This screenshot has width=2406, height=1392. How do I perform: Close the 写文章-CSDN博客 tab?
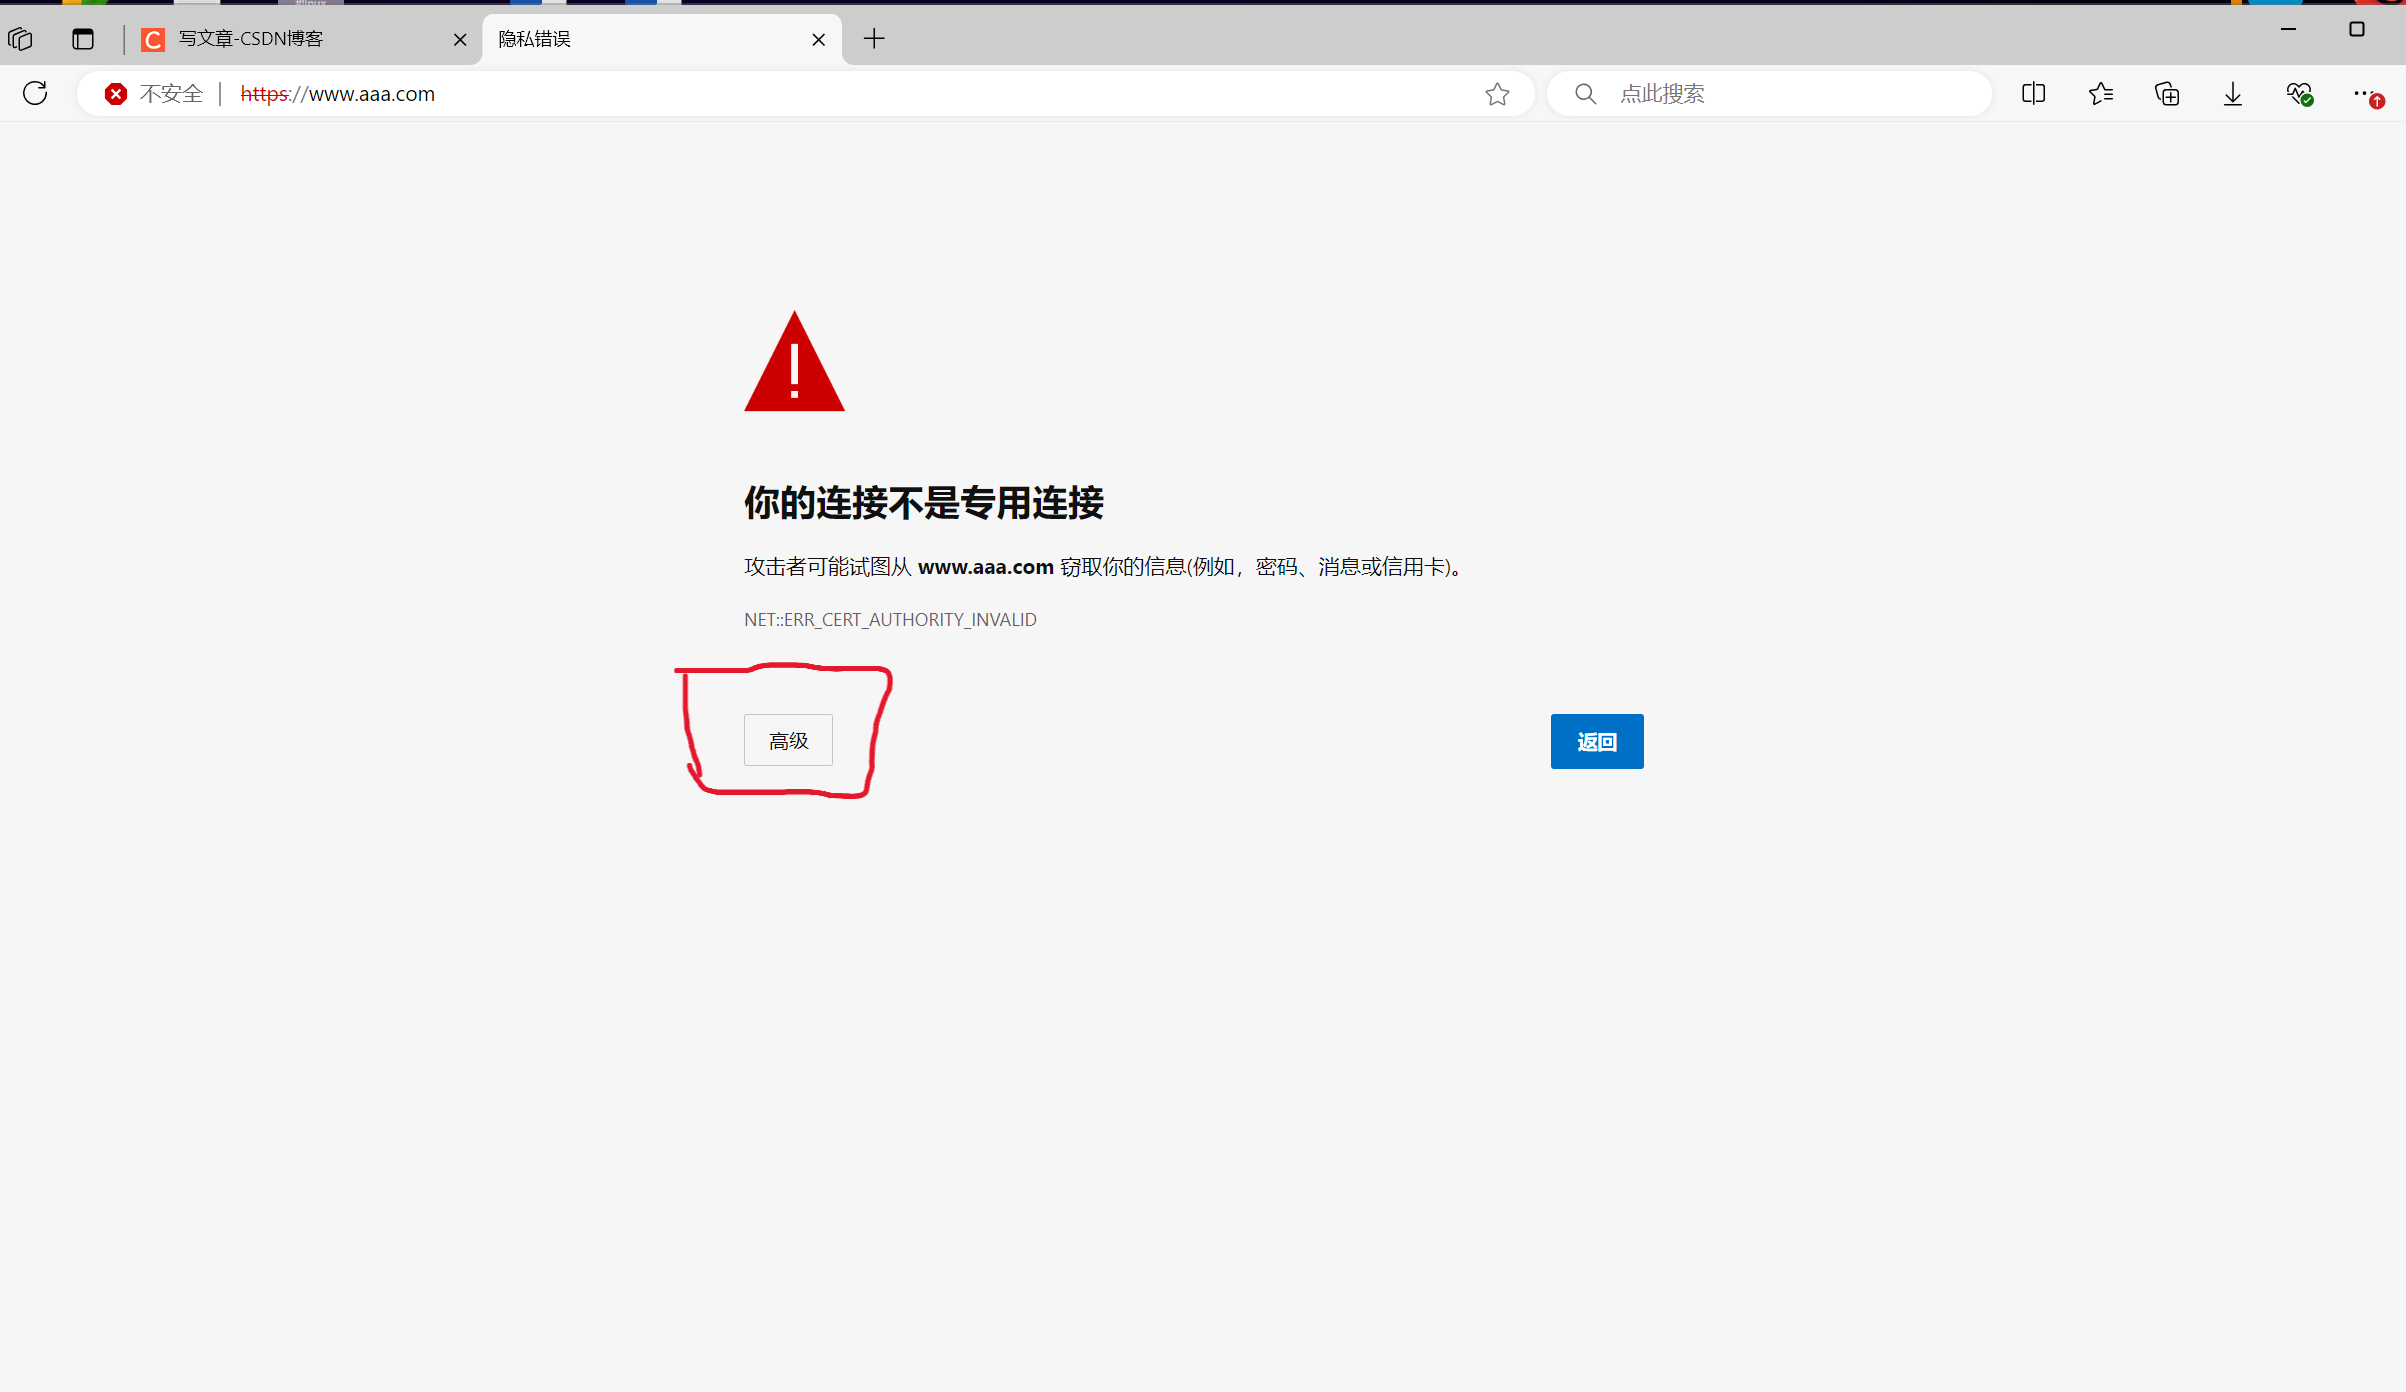pos(460,40)
